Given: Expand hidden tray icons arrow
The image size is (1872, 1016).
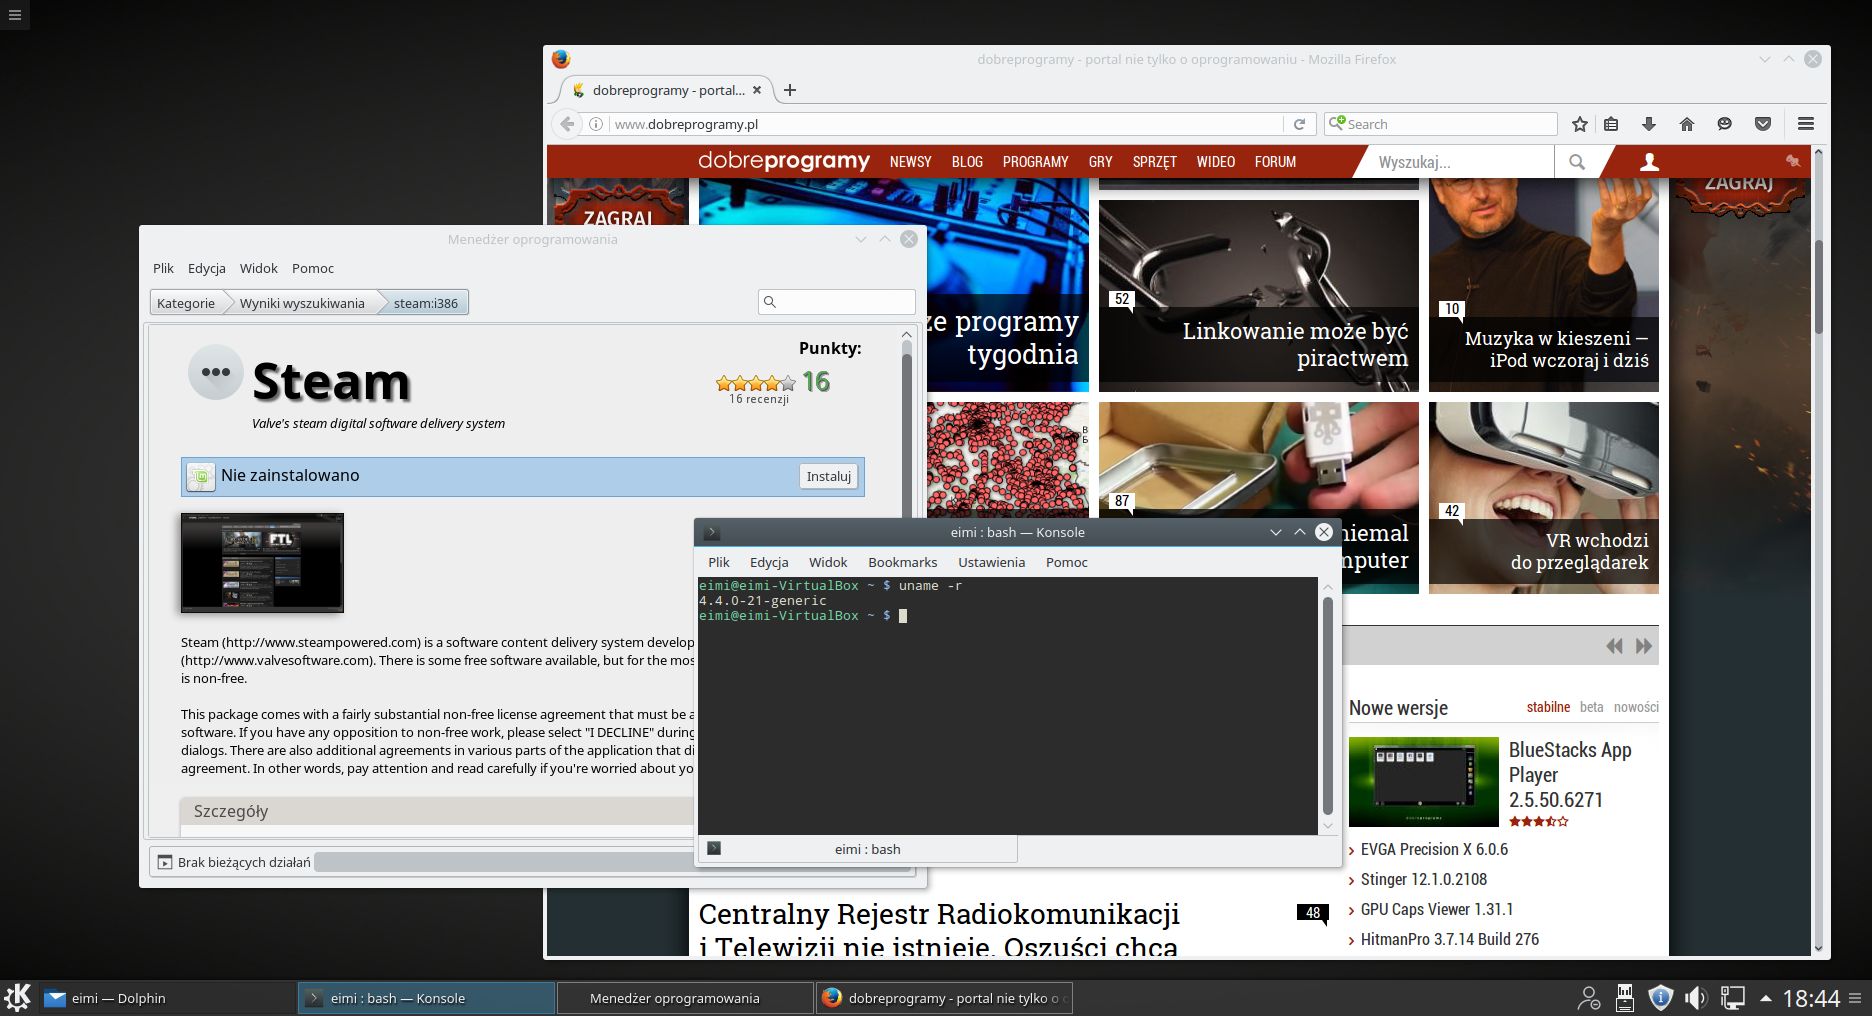Looking at the screenshot, I should 1766,998.
